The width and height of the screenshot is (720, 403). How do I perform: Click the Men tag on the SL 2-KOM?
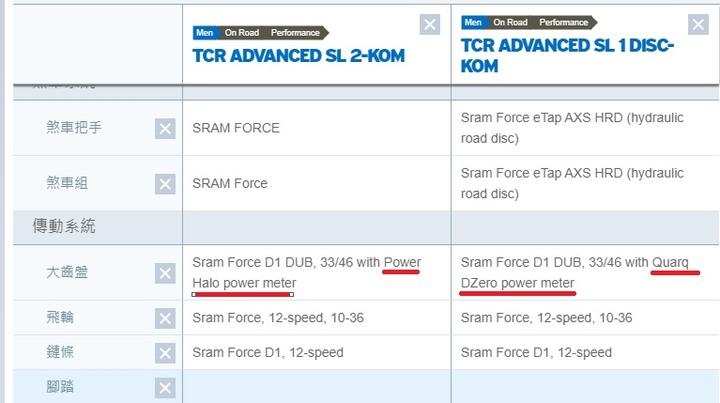(204, 33)
